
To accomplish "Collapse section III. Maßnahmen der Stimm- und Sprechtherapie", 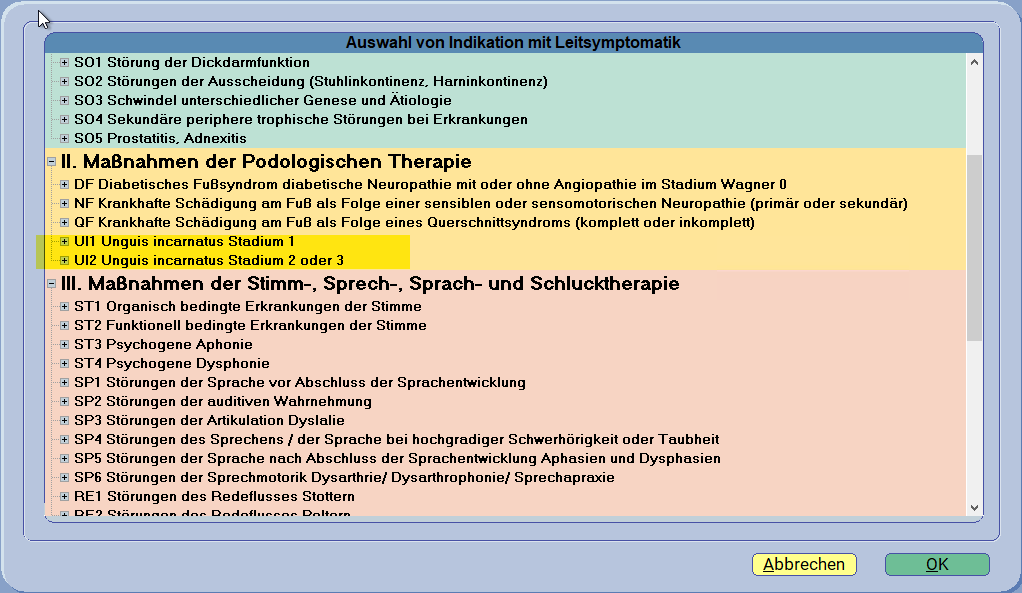I will pos(50,284).
